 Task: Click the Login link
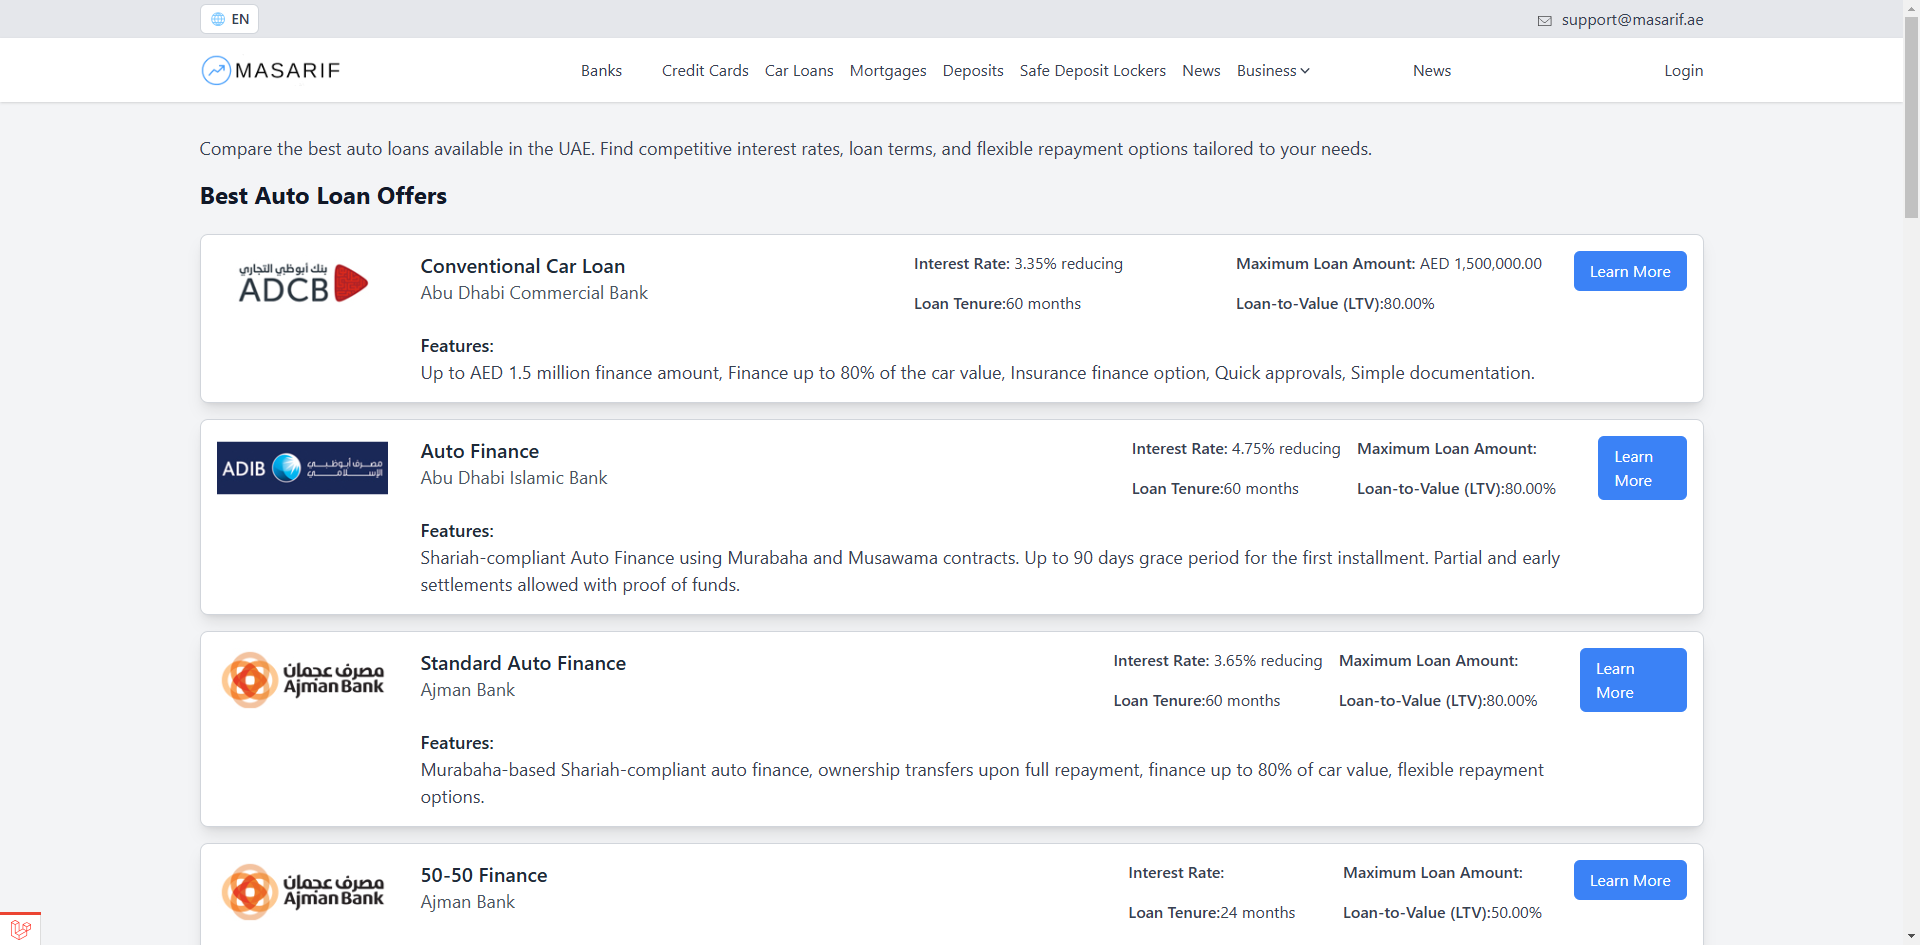(1683, 71)
